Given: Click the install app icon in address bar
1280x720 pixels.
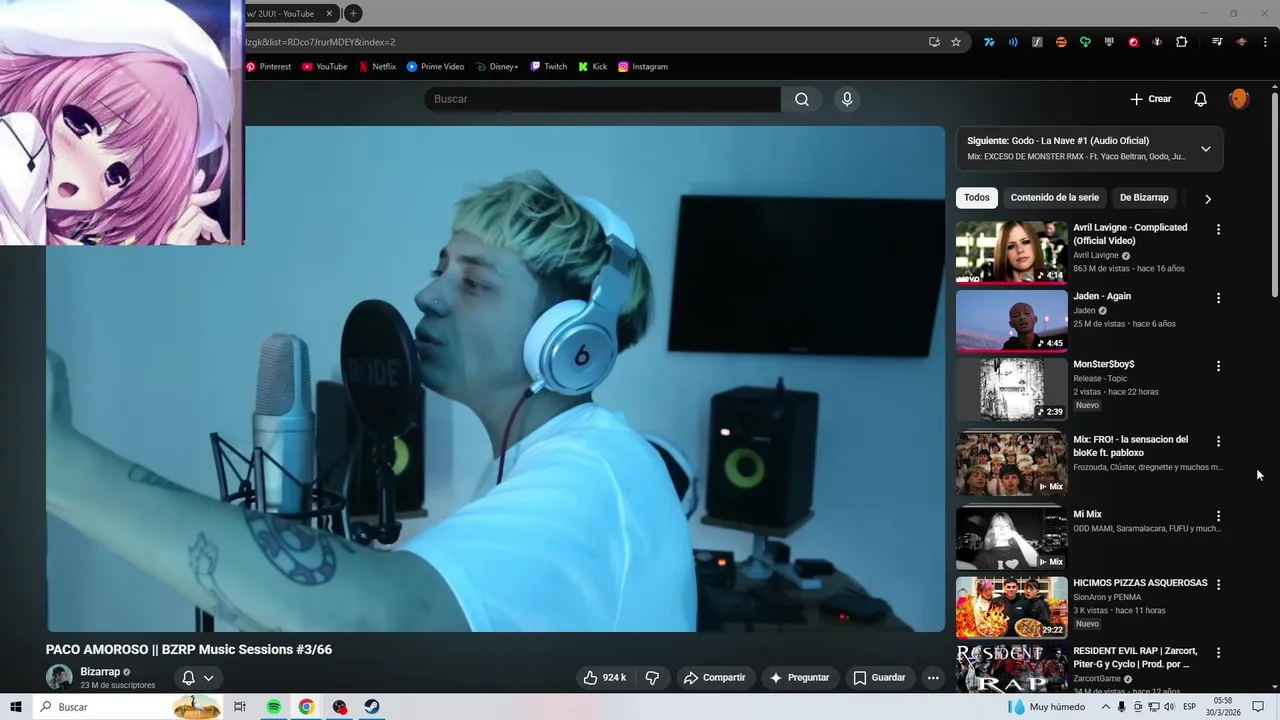Looking at the screenshot, I should point(934,42).
